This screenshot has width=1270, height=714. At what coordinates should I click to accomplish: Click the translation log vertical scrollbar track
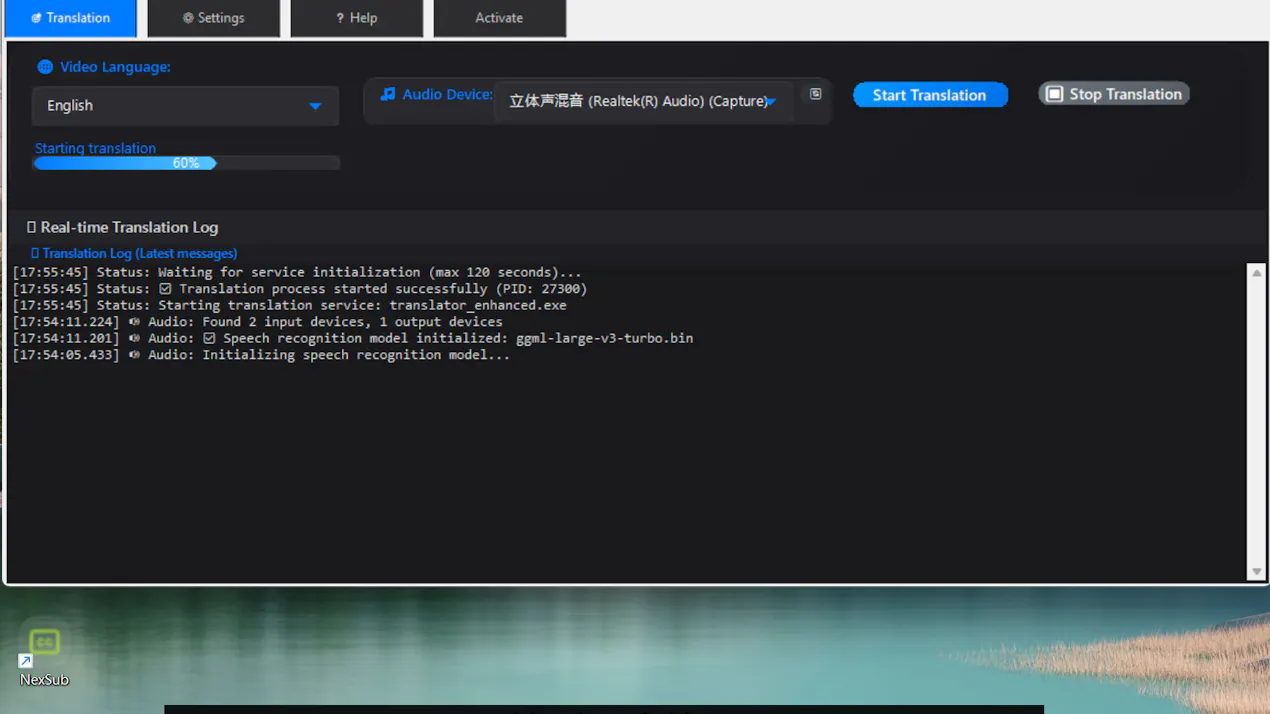(1257, 422)
